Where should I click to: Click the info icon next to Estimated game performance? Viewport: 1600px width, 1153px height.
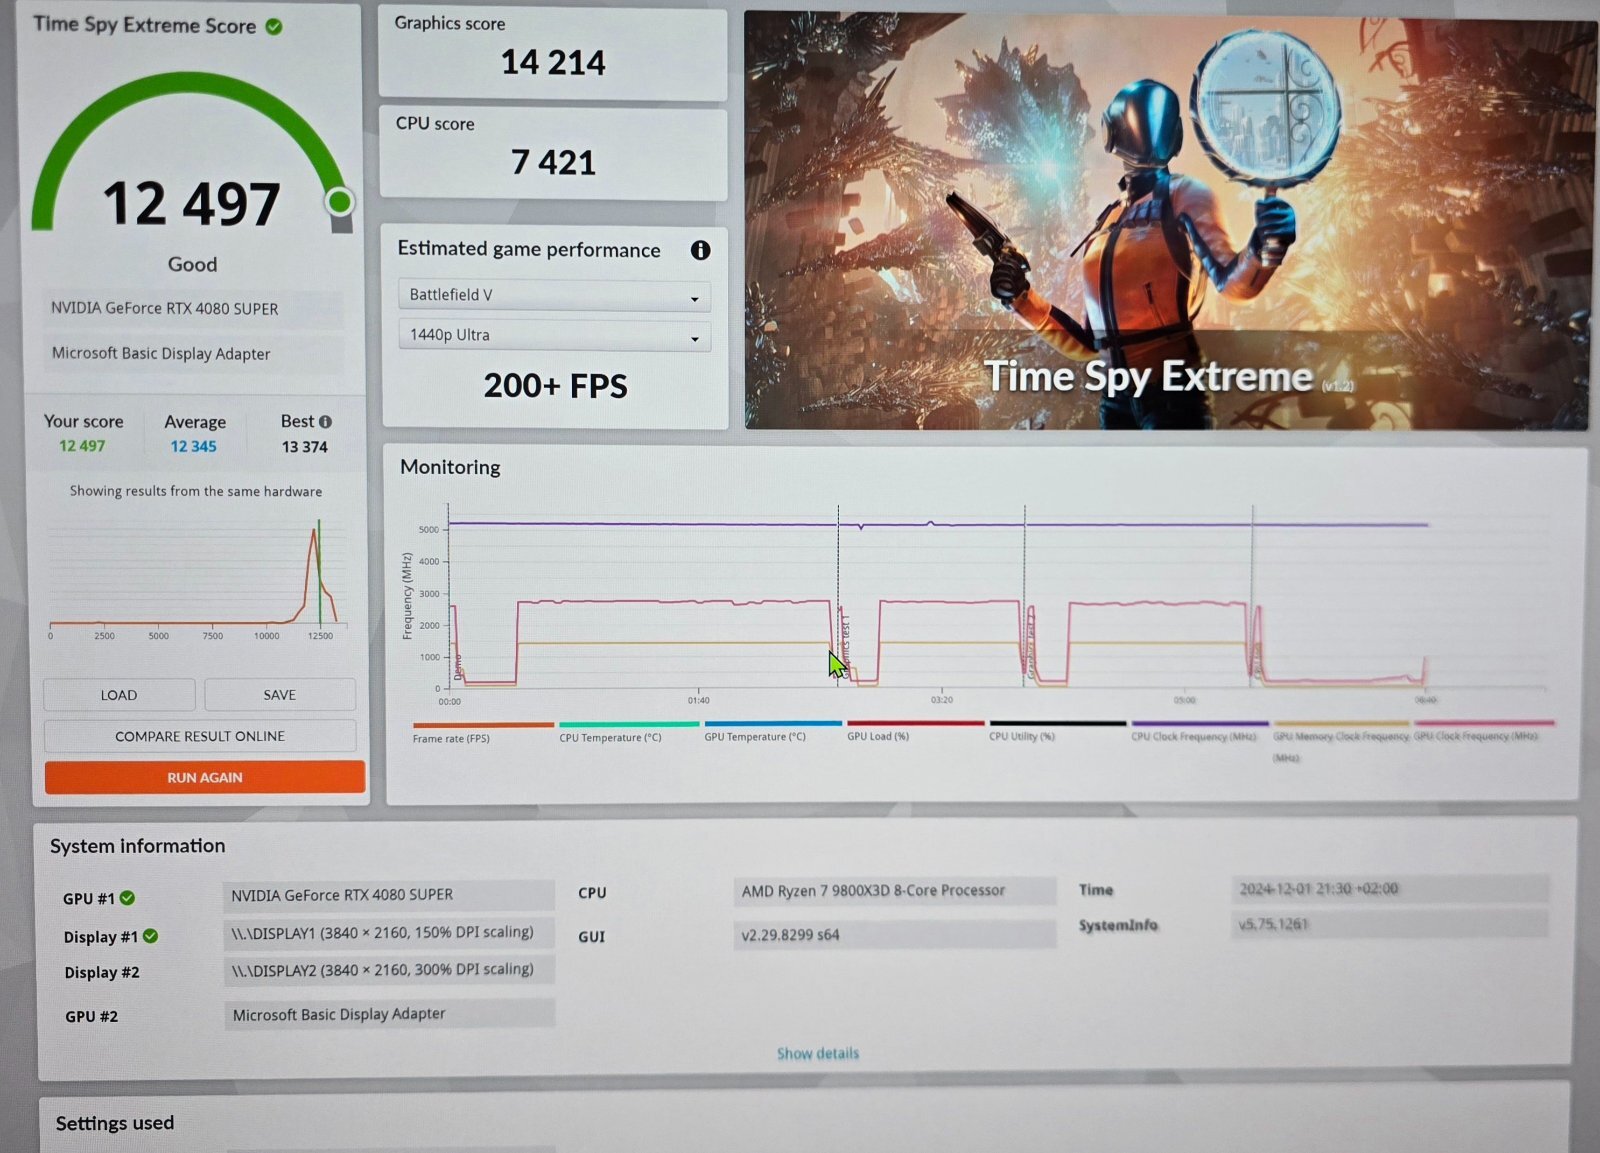coord(700,250)
